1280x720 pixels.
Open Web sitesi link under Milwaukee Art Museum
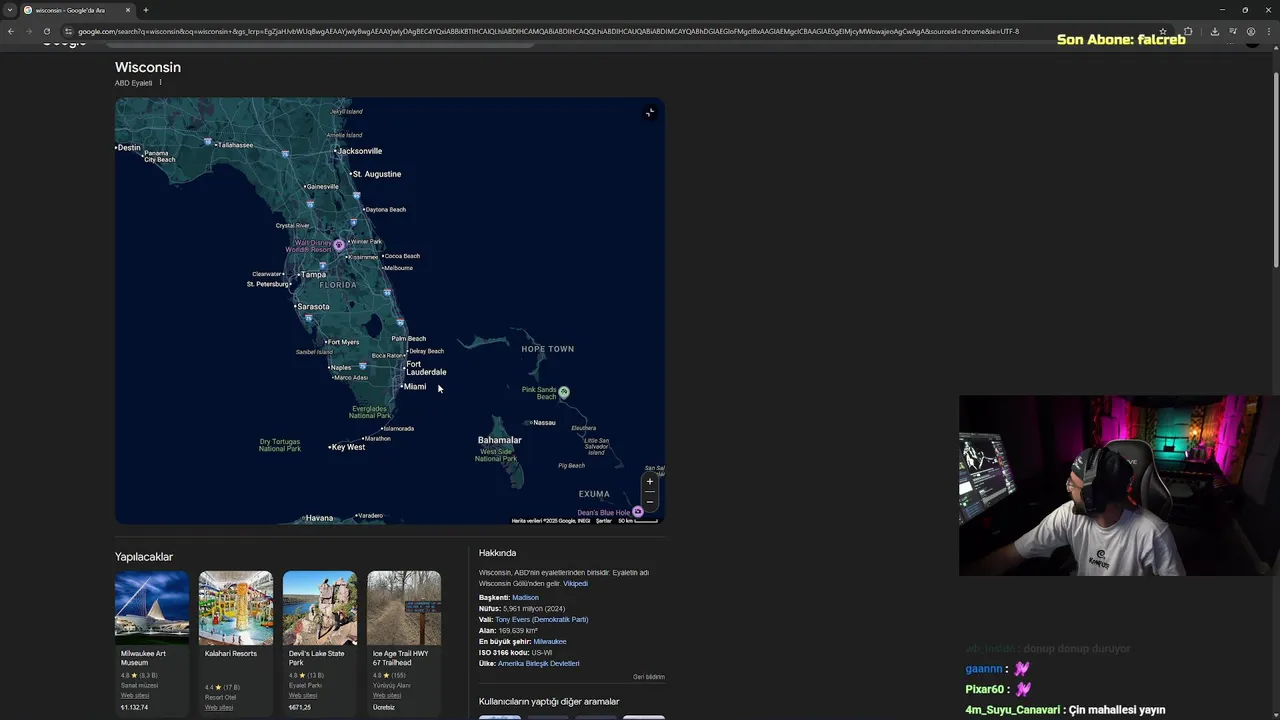135,695
